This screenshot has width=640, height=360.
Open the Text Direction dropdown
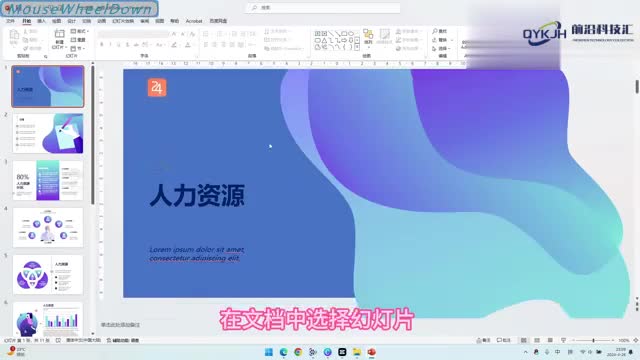[x=277, y=31]
